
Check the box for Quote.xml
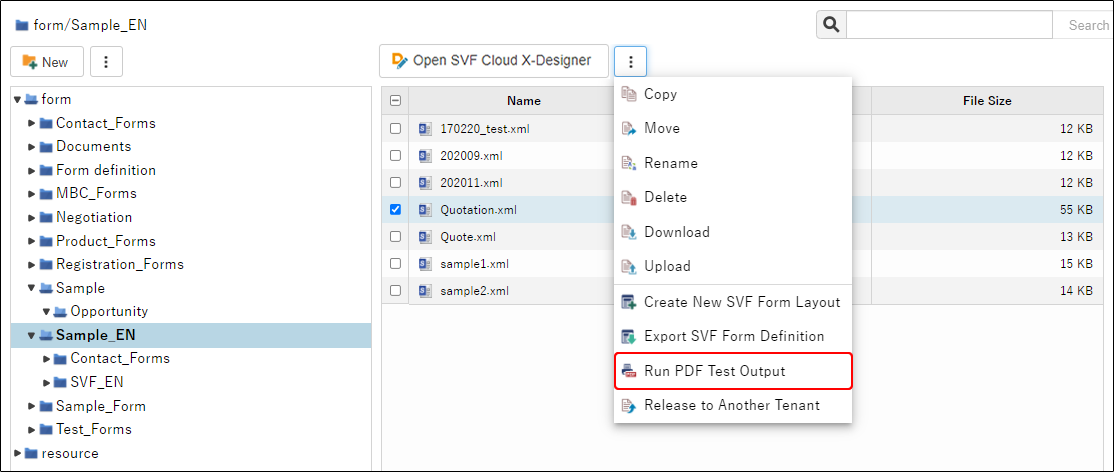point(396,237)
